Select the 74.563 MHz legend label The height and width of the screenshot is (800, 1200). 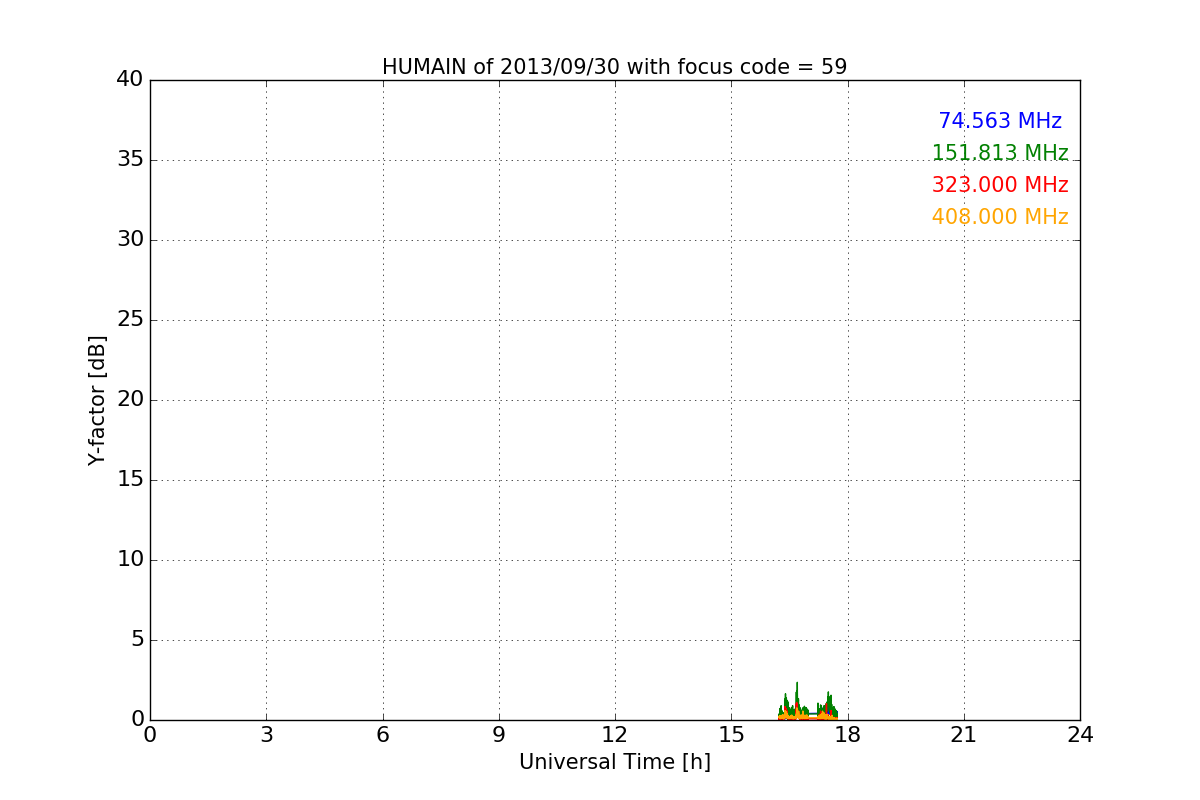point(1000,121)
